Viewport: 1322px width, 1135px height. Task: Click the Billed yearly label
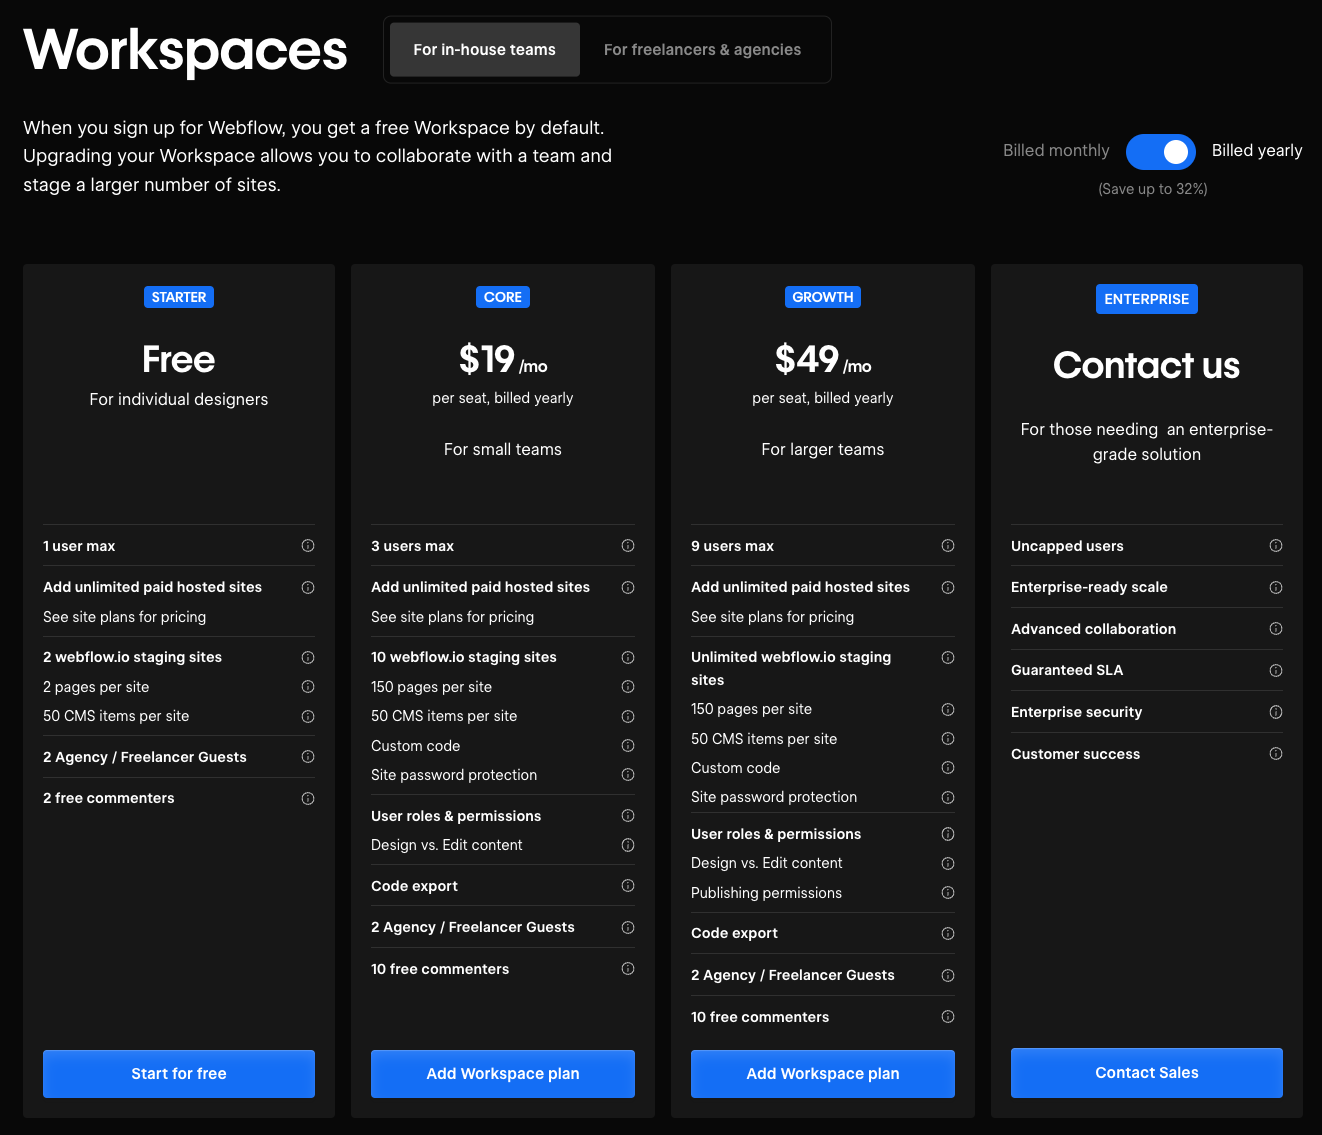(1257, 151)
